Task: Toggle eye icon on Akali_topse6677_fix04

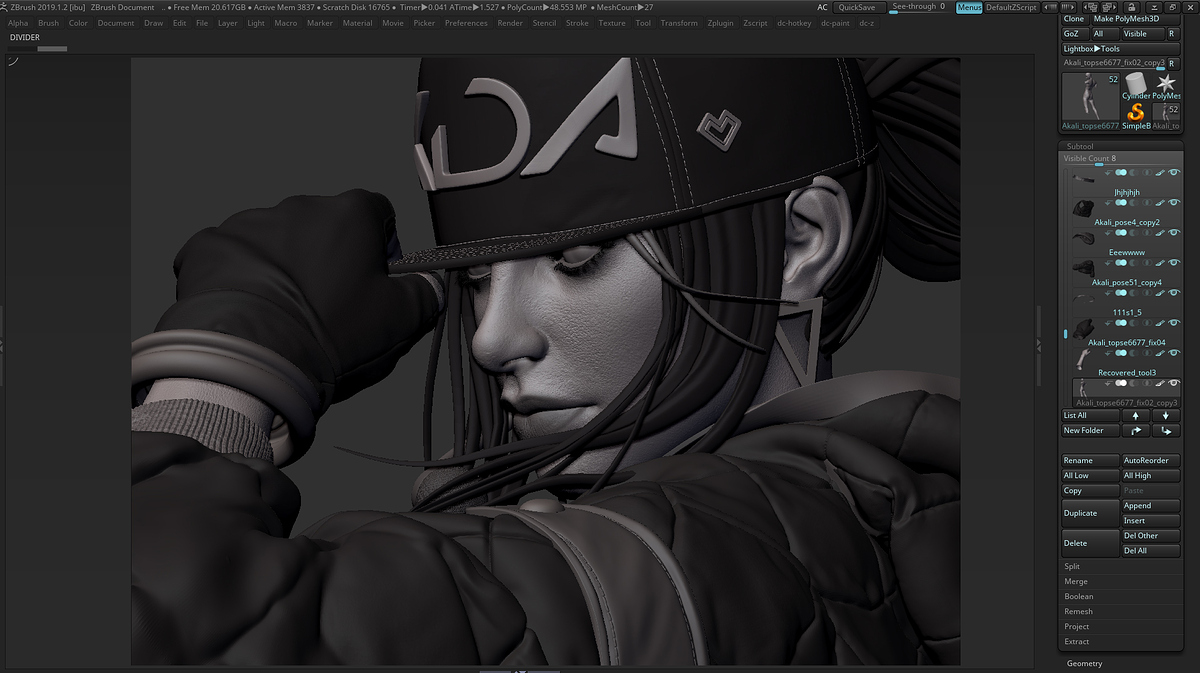Action: (1174, 322)
